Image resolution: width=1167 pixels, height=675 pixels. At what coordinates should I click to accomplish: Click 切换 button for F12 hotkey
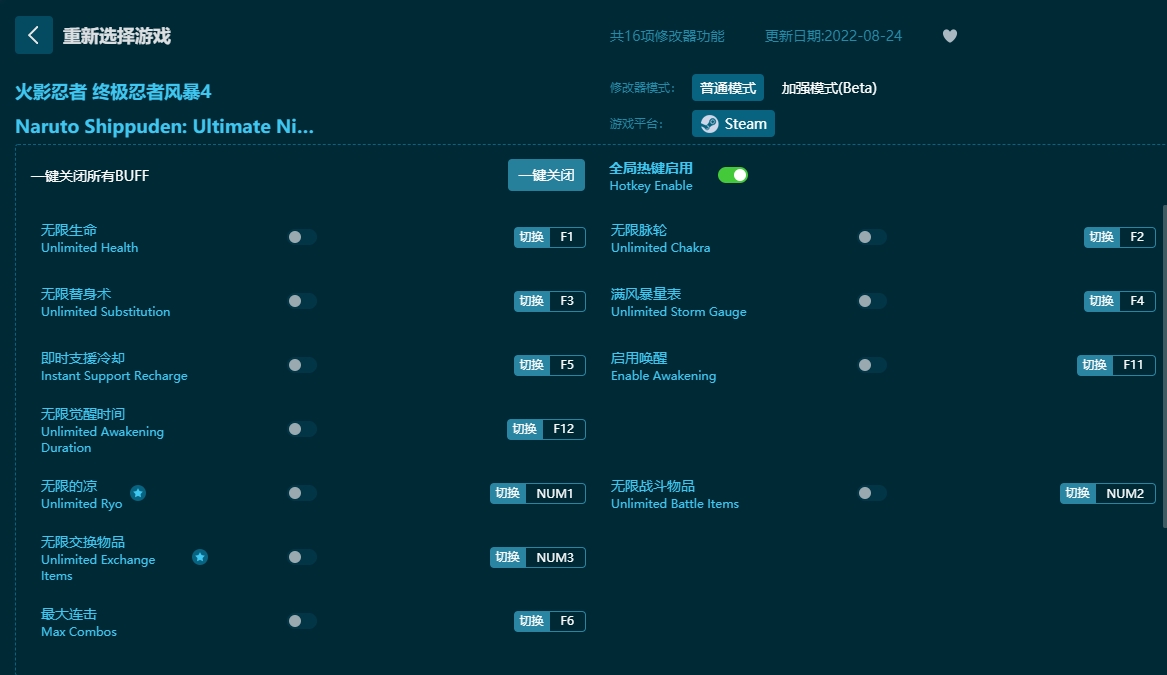click(525, 429)
